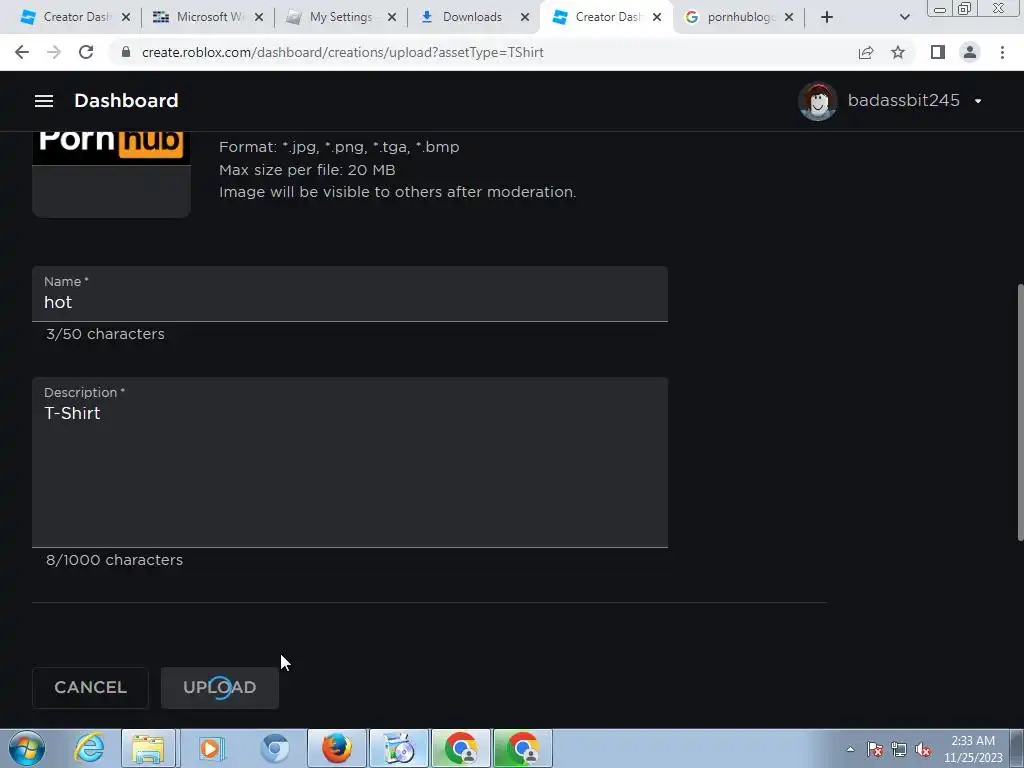Open the media disc app on taskbar
Image resolution: width=1024 pixels, height=768 pixels.
point(399,748)
